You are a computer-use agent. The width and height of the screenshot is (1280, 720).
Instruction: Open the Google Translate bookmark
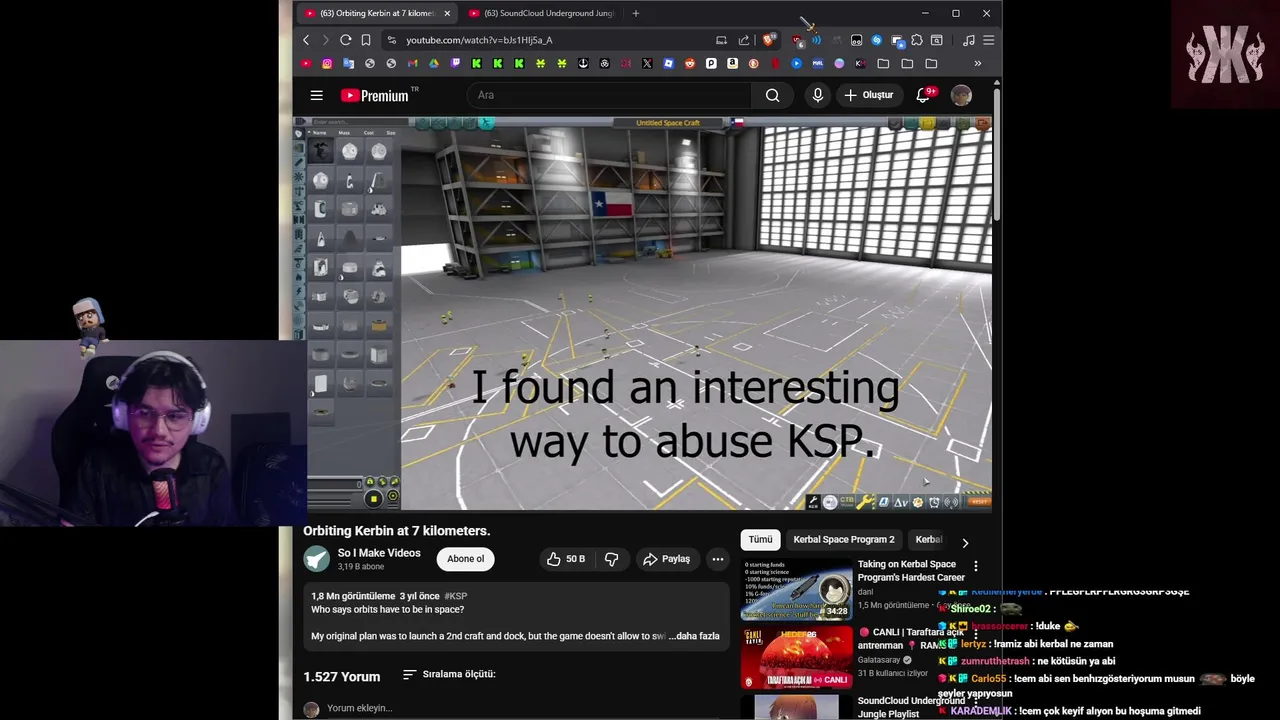pos(348,63)
